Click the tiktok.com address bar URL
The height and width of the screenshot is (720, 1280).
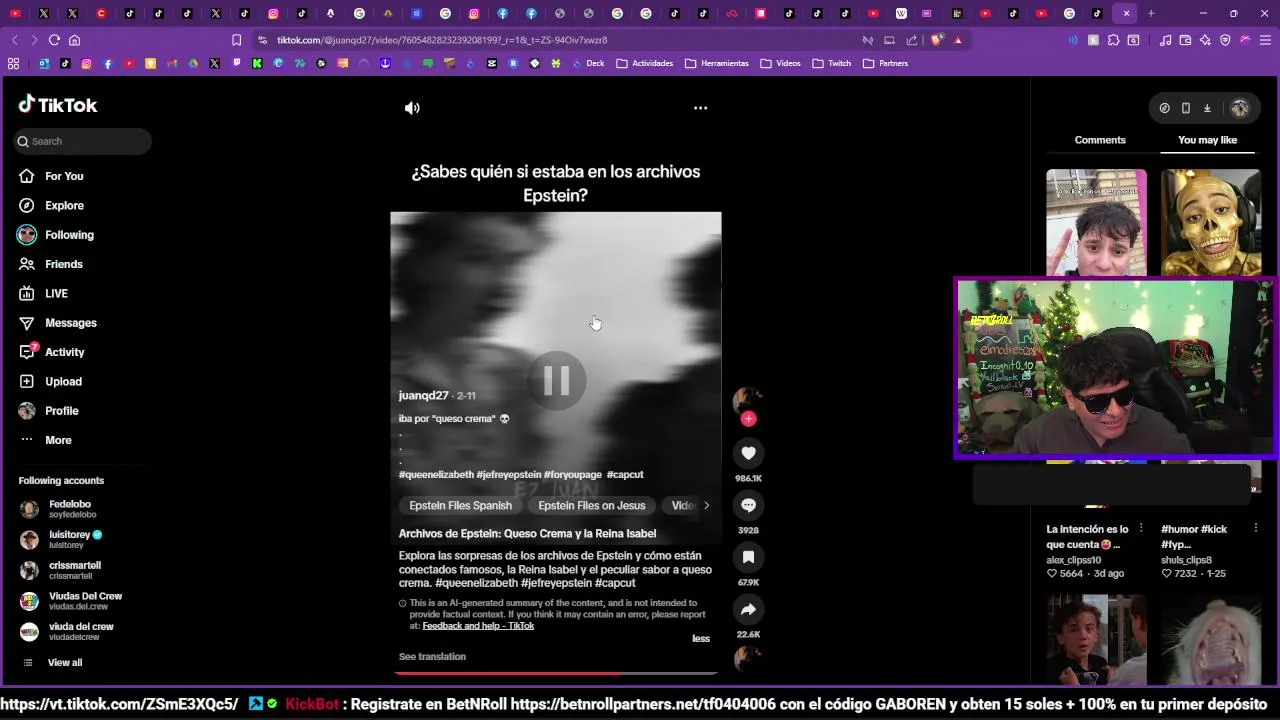tap(442, 40)
